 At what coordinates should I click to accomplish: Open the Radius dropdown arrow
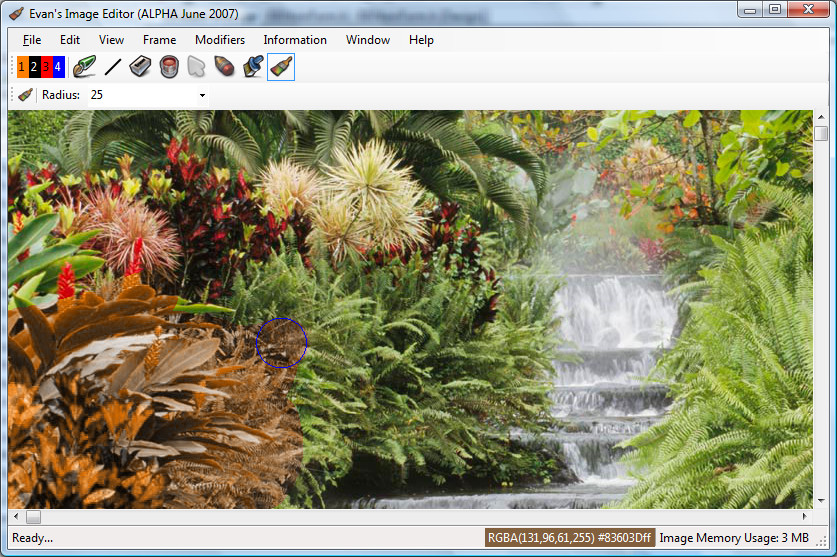(202, 95)
